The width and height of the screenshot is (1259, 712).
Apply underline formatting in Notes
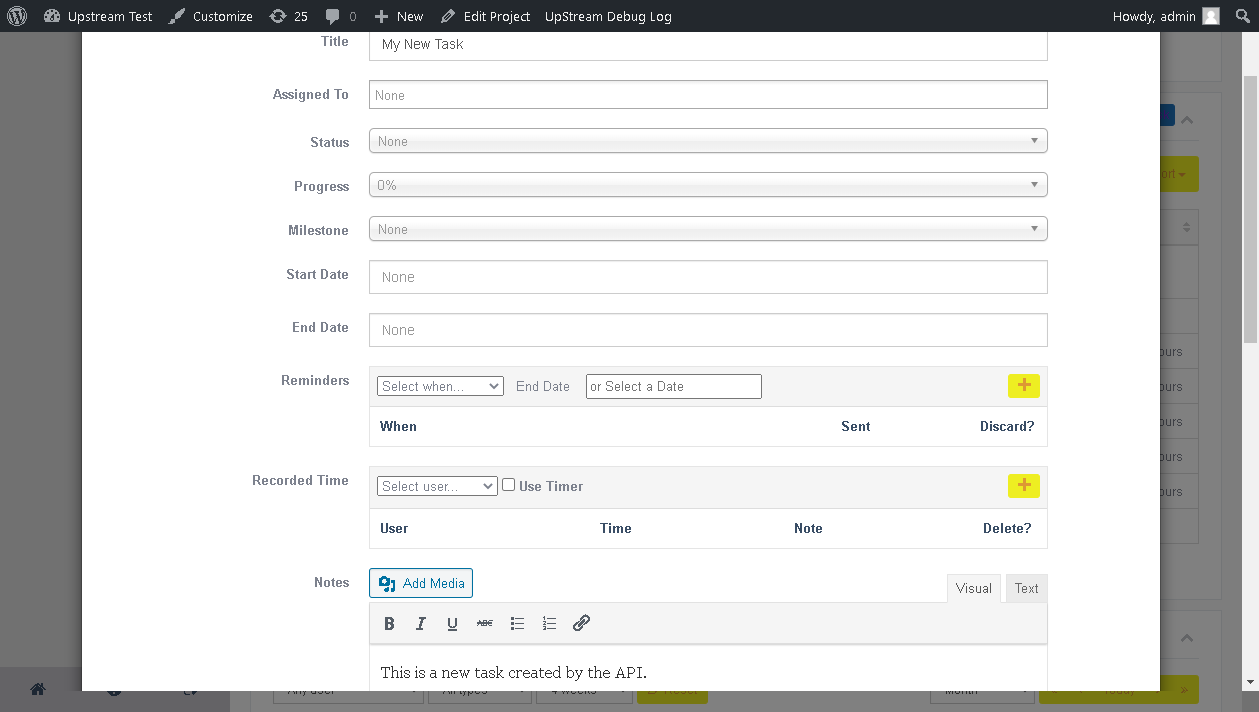click(452, 623)
